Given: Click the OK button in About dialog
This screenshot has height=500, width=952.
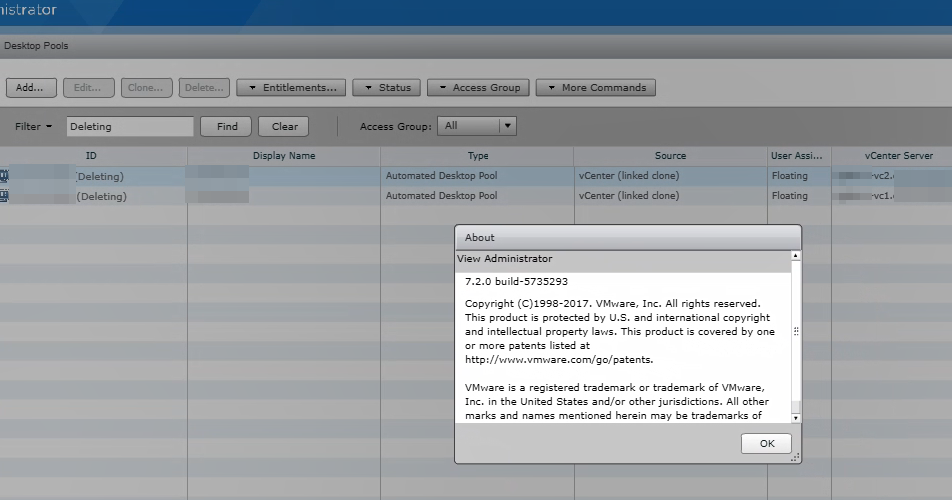Looking at the screenshot, I should coord(766,443).
